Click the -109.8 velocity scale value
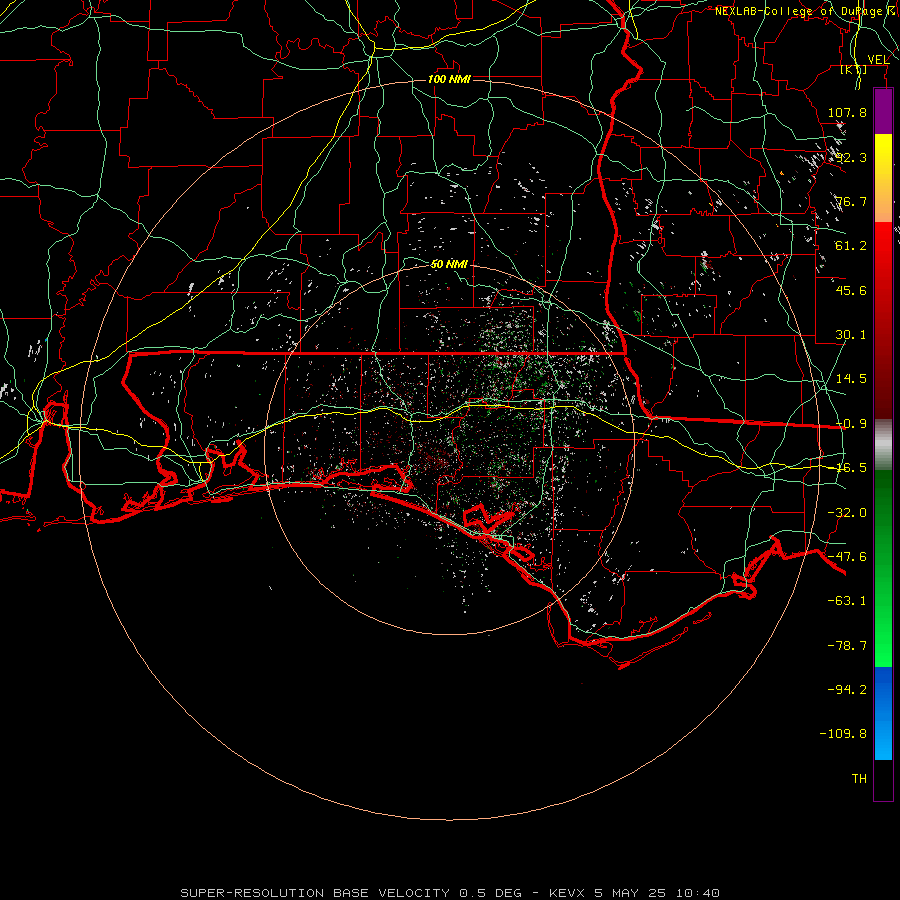 coord(843,734)
